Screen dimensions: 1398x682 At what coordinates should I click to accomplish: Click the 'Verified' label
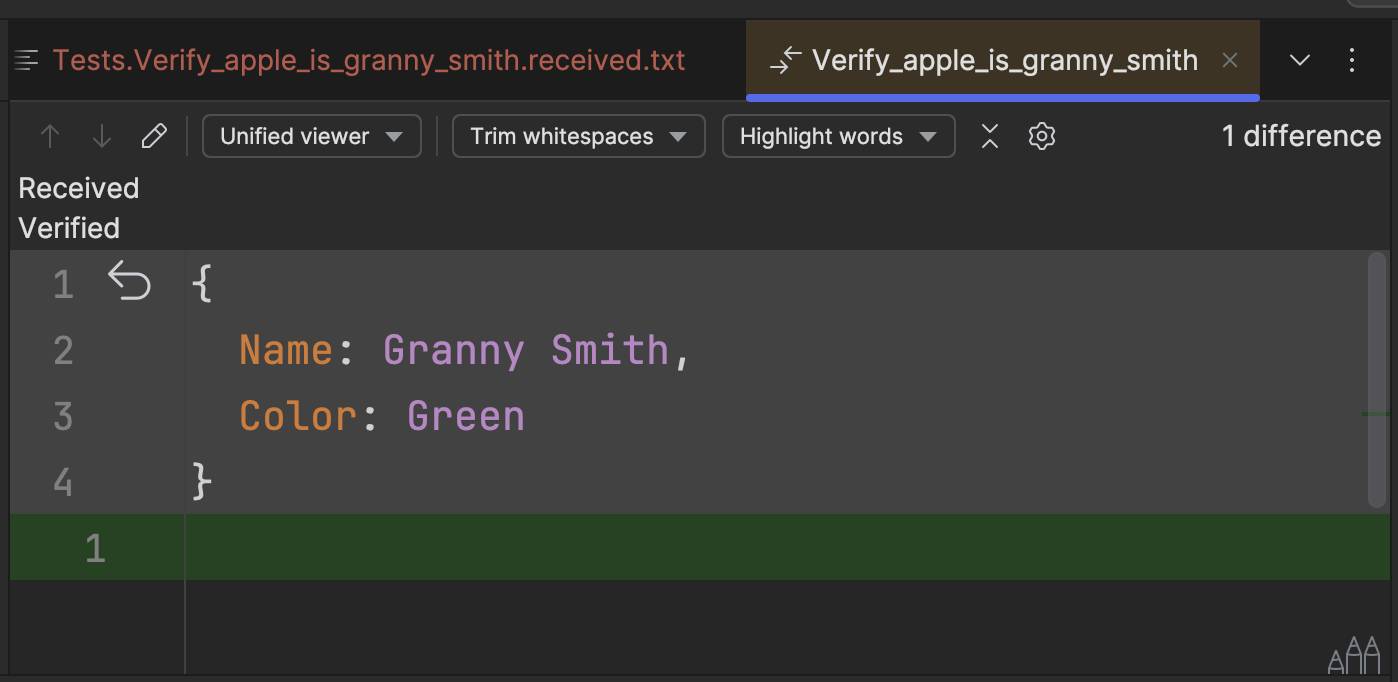(69, 228)
